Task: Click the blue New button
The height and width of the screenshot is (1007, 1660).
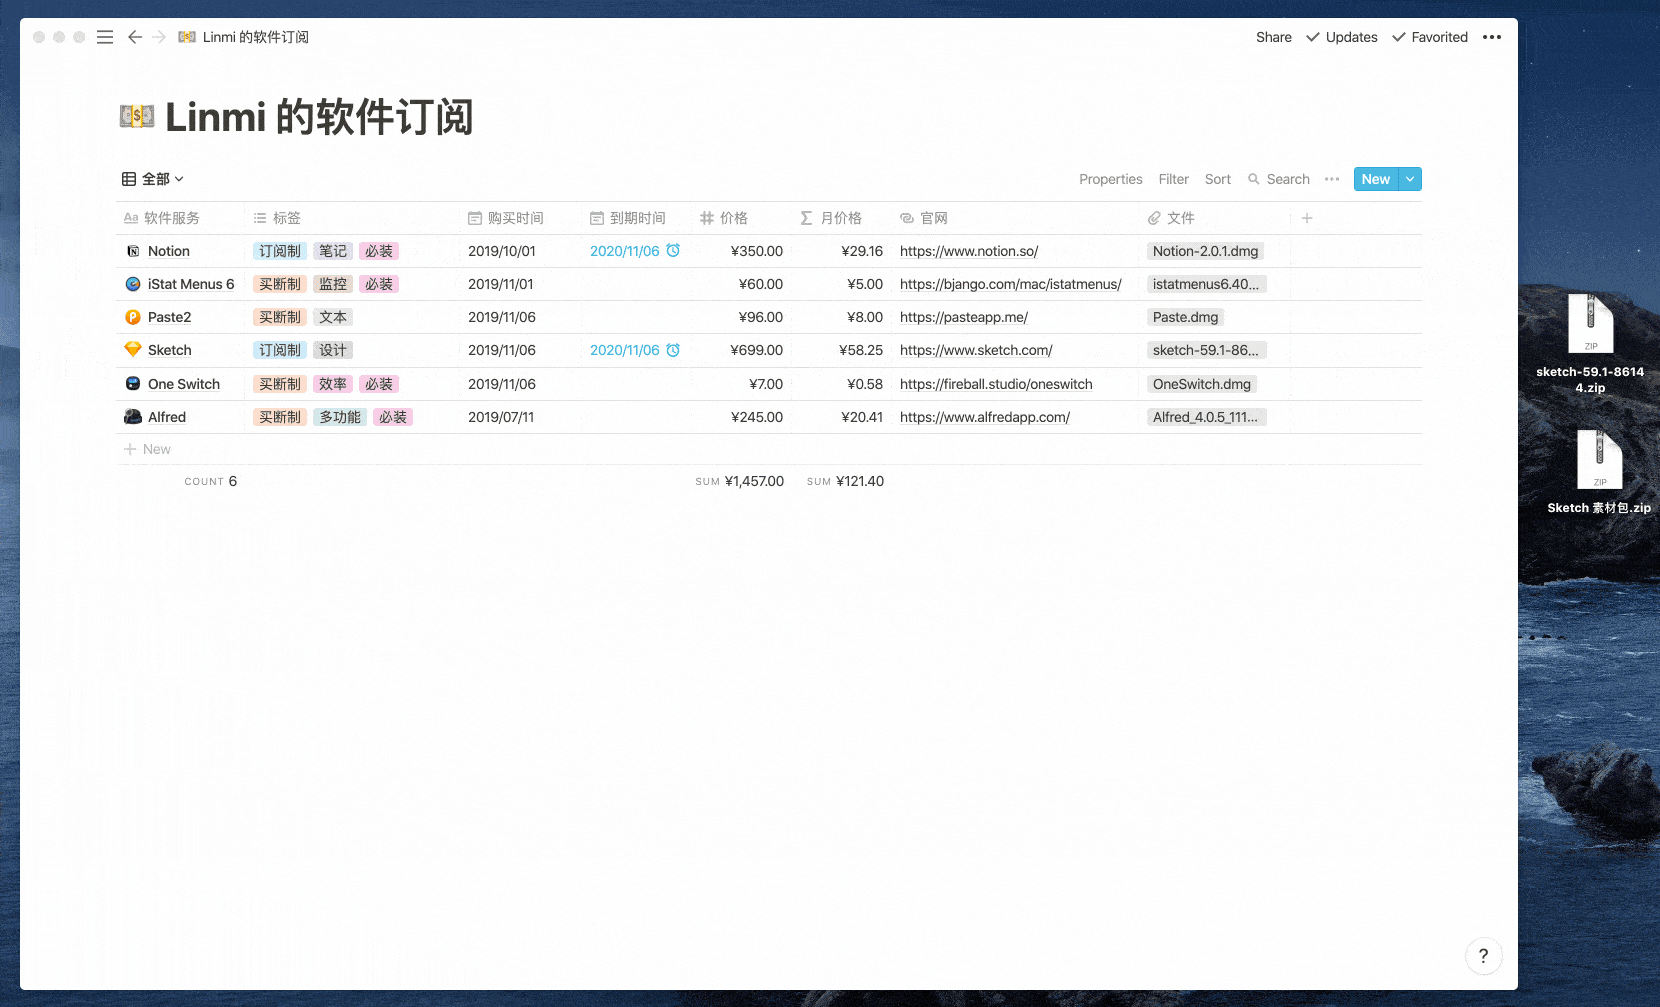Action: click(1376, 179)
